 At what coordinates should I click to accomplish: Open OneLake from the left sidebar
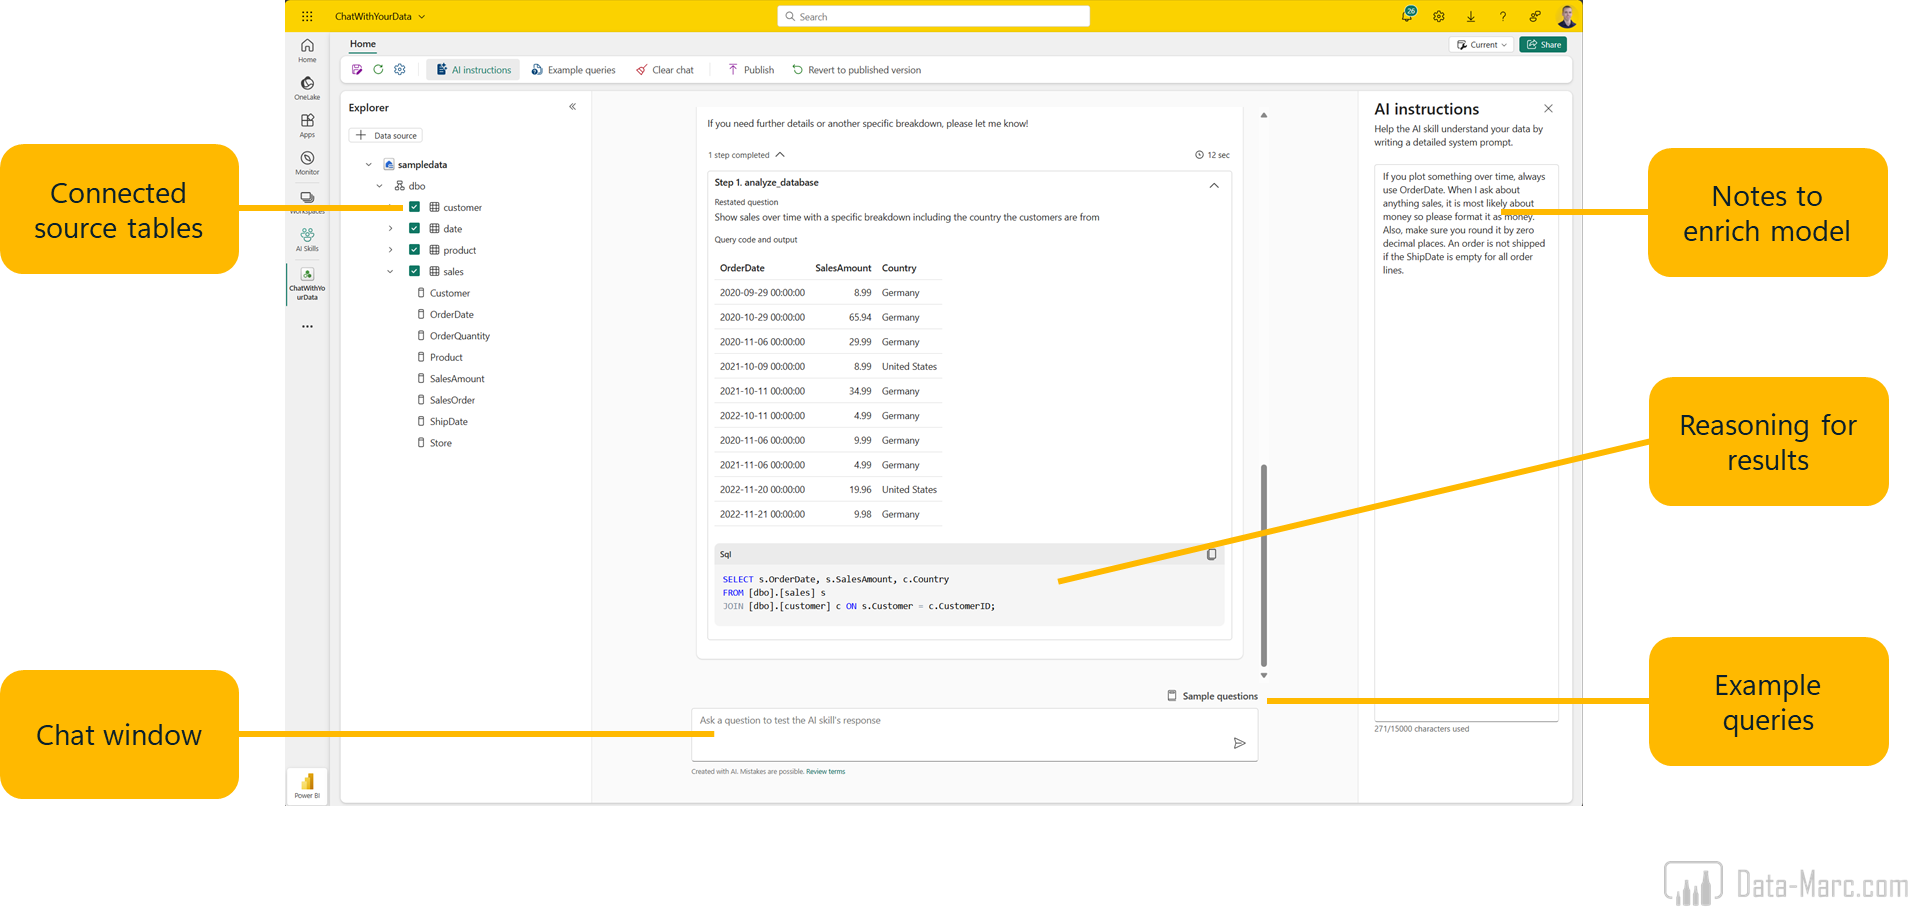[307, 87]
